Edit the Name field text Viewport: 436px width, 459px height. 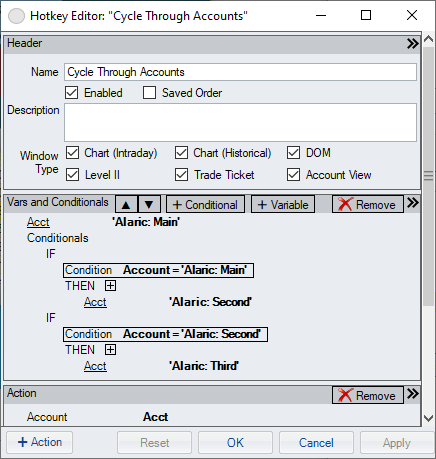(240, 72)
